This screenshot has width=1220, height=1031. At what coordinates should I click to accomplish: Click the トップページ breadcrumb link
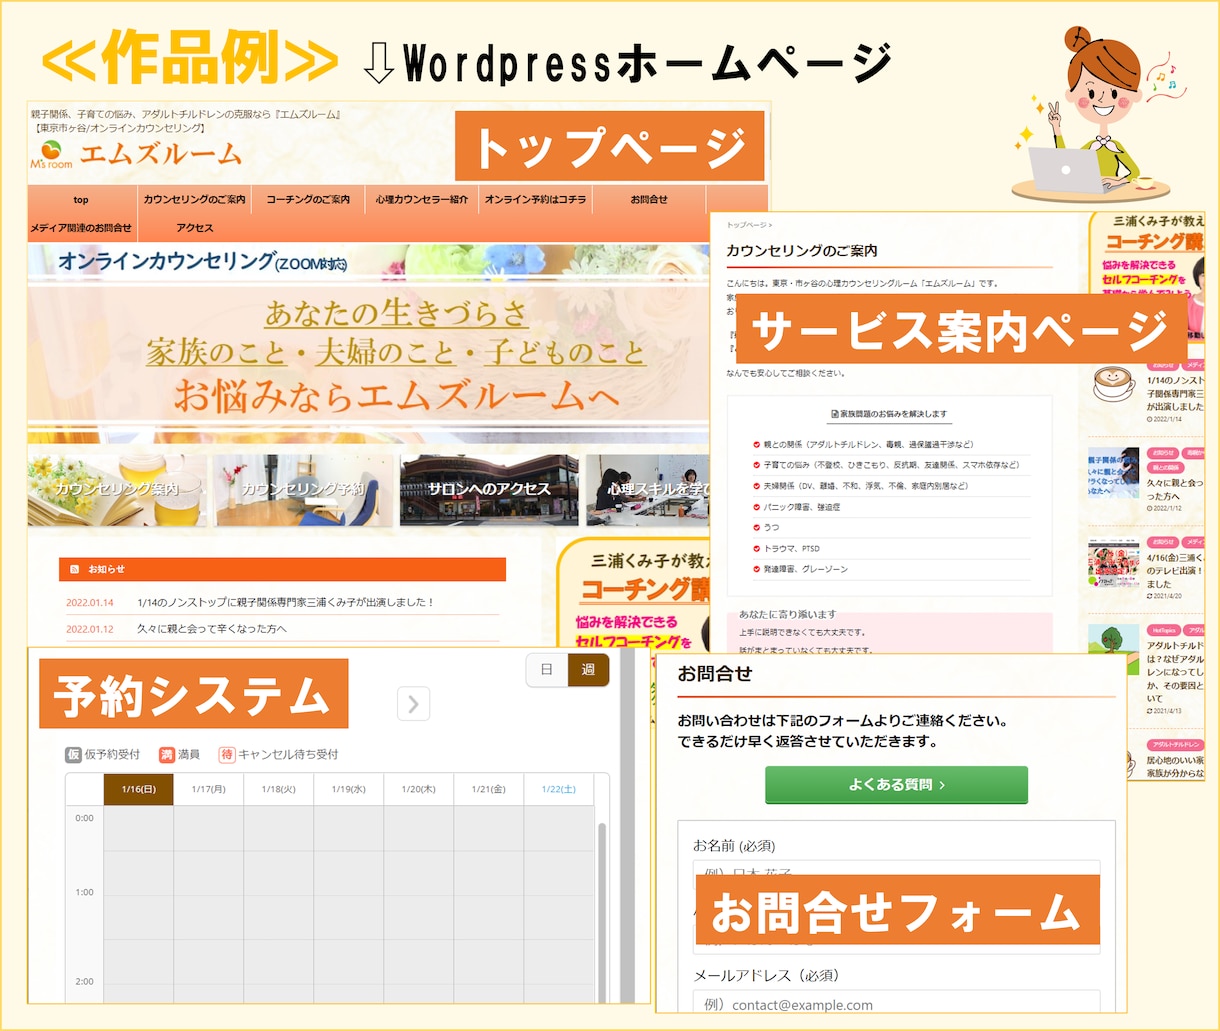pyautogui.click(x=746, y=226)
